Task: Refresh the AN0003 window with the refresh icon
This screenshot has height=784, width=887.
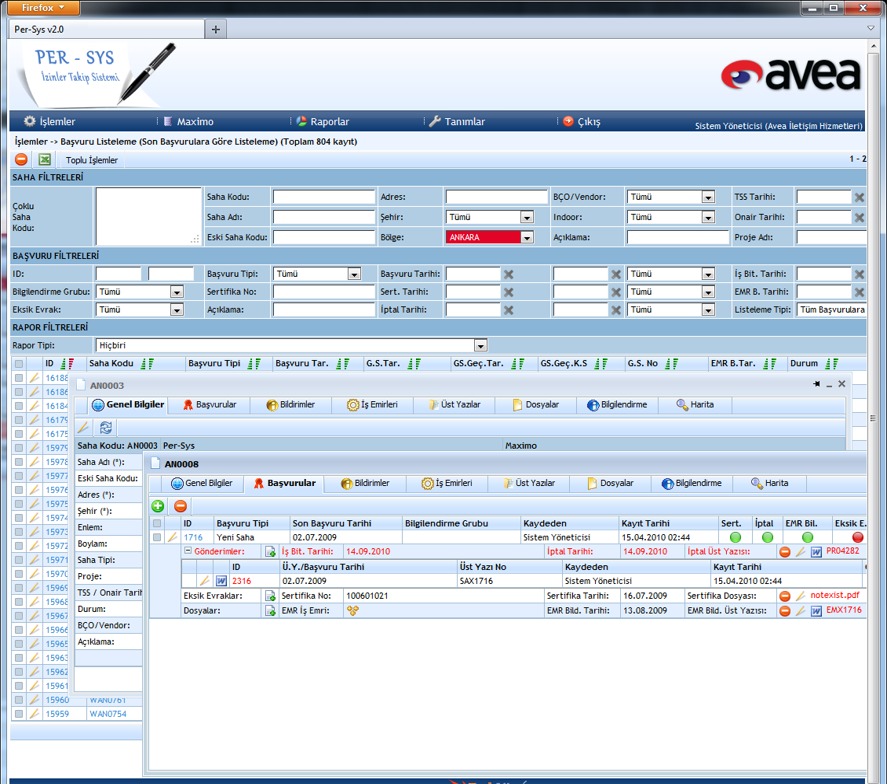Action: click(x=106, y=427)
